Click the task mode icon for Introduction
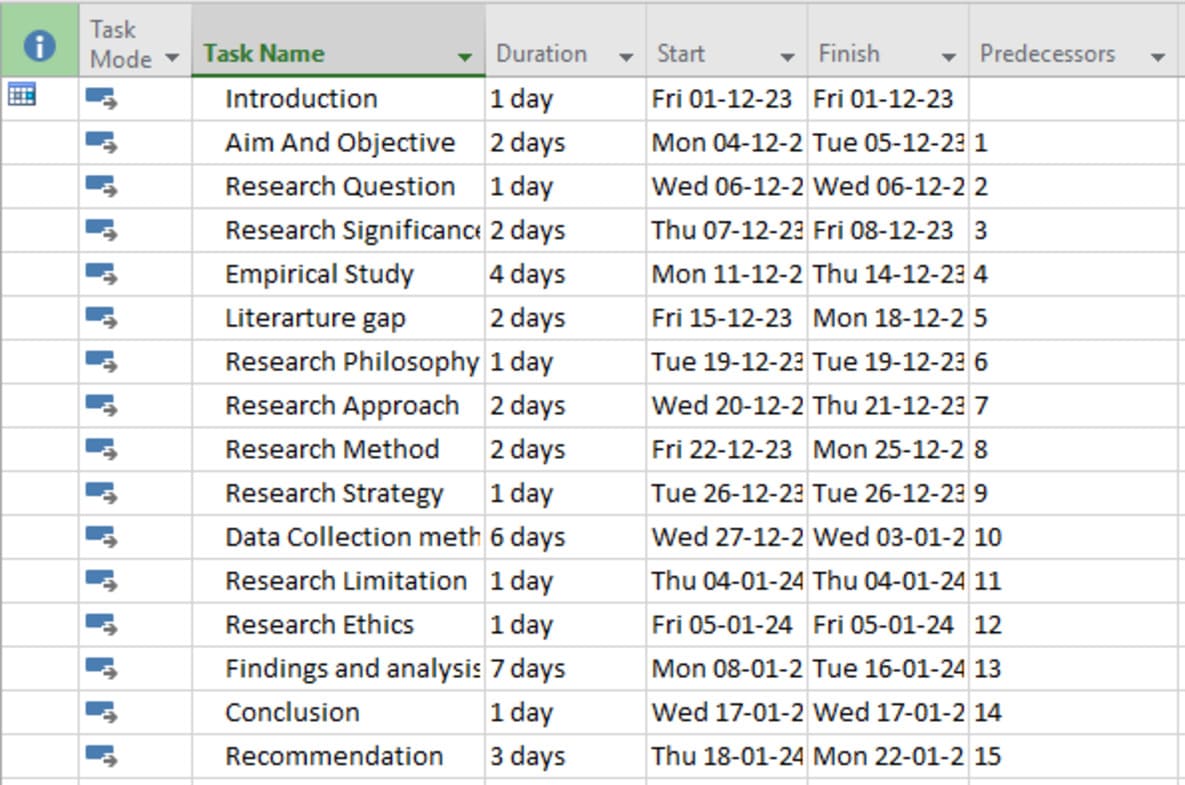Image resolution: width=1185 pixels, height=785 pixels. pos(101,98)
